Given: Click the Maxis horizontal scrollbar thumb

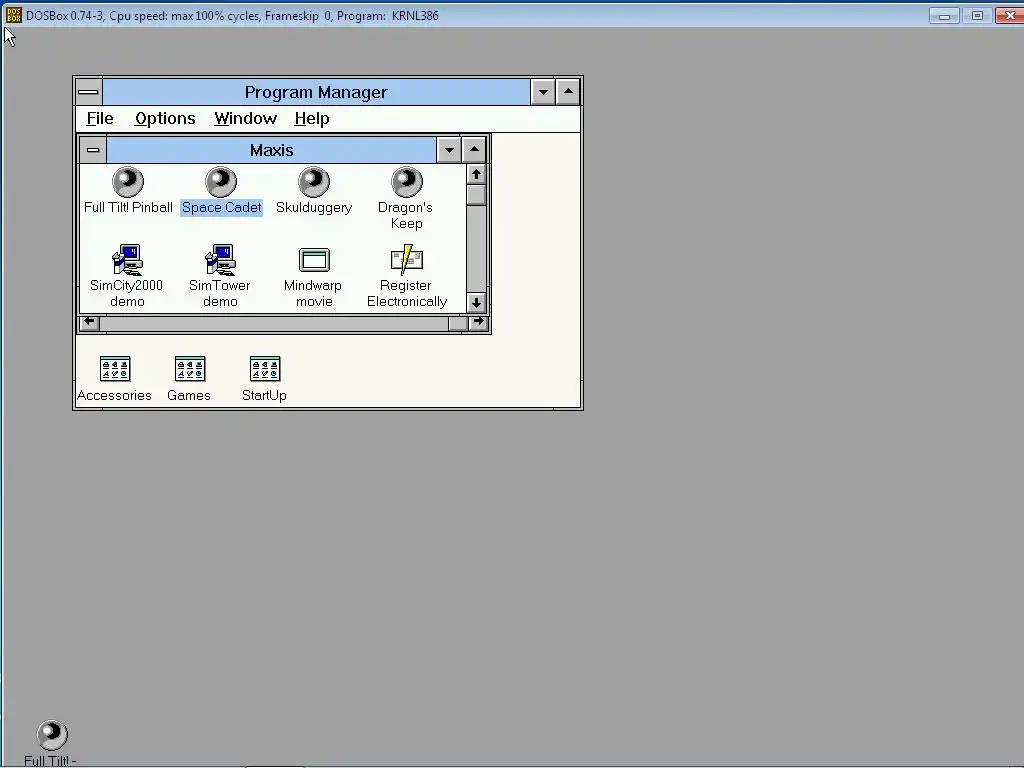Looking at the screenshot, I should (x=458, y=323).
